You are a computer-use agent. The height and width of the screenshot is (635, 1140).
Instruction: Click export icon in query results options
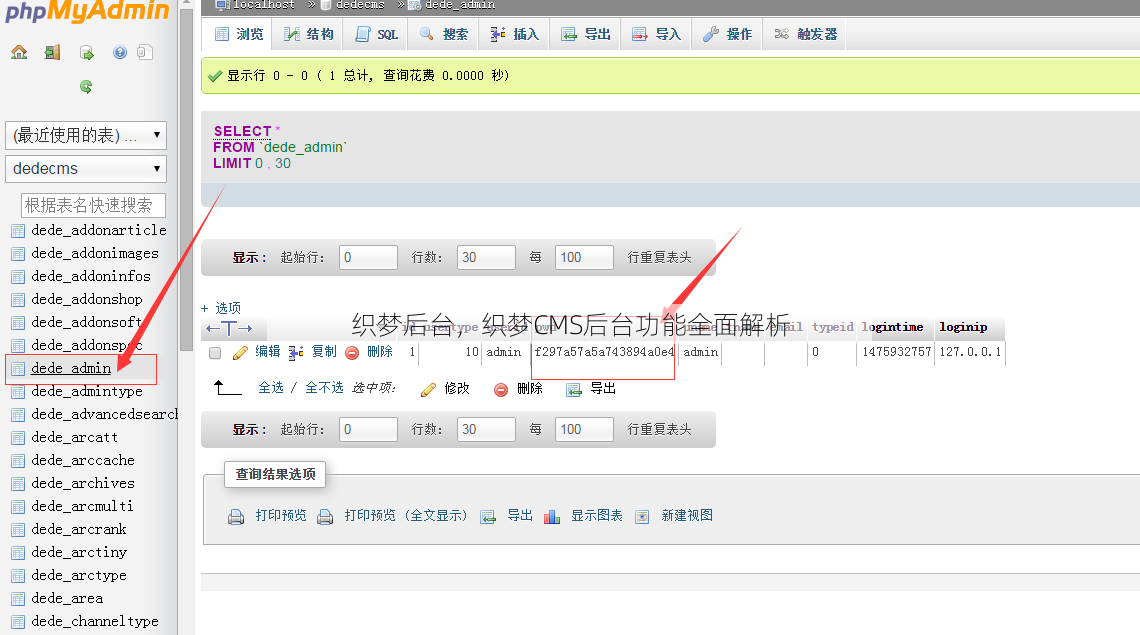[488, 517]
